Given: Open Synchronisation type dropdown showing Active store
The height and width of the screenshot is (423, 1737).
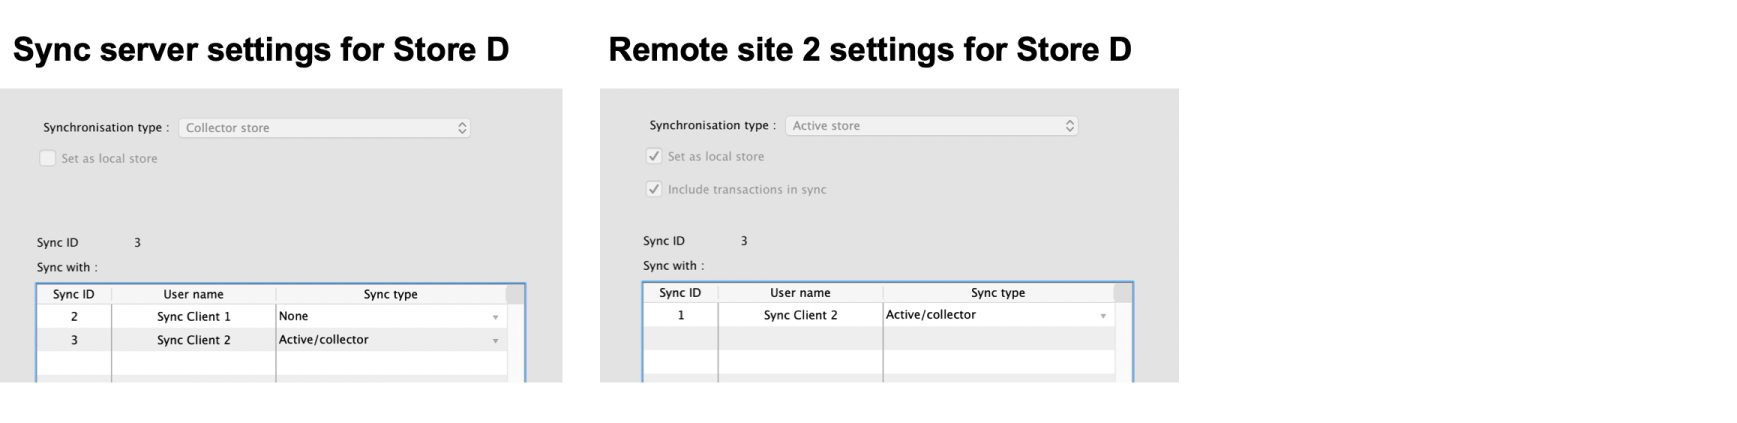Looking at the screenshot, I should coord(931,126).
